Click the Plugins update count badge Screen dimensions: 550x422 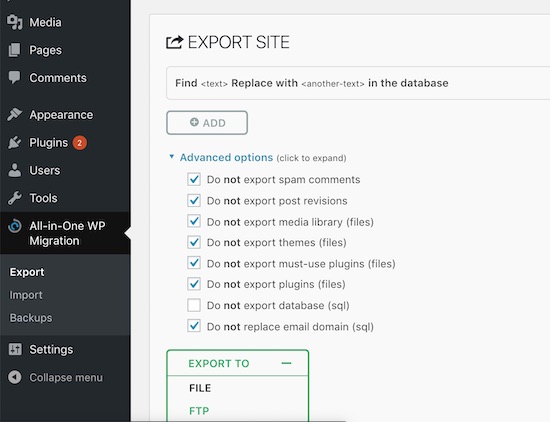point(80,143)
